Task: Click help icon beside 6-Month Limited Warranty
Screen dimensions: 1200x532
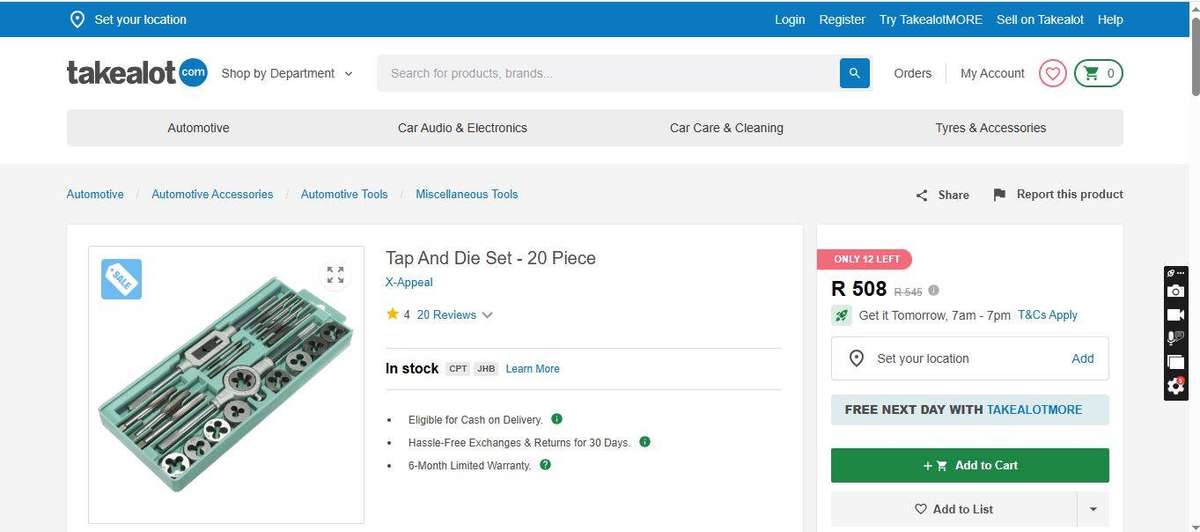Action: click(x=545, y=465)
